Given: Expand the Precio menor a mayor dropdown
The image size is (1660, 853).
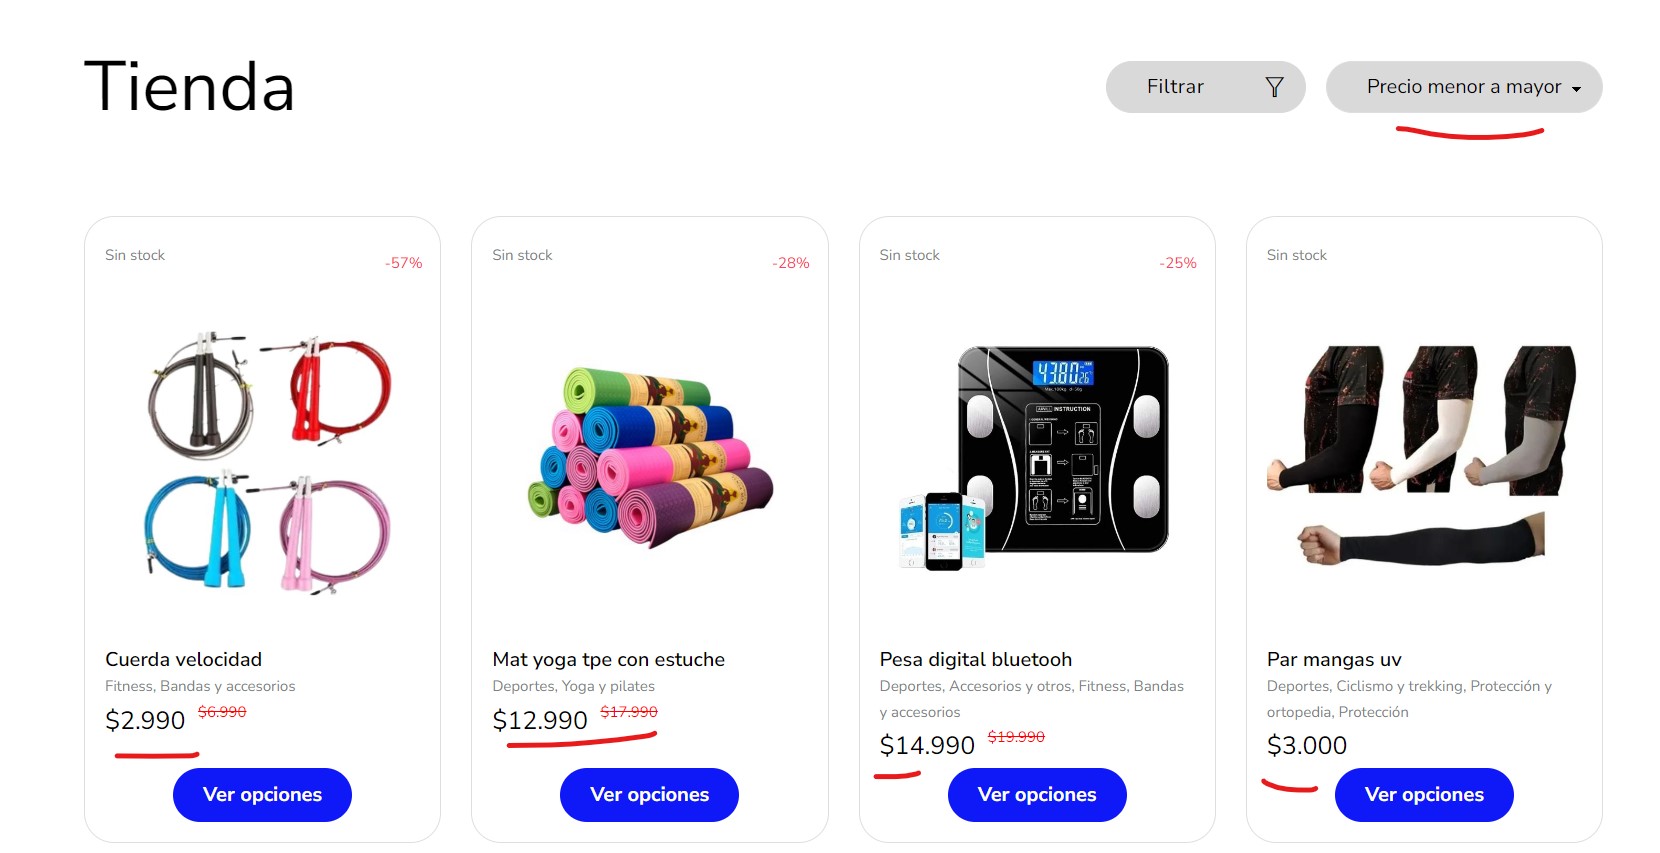Looking at the screenshot, I should [x=1464, y=87].
